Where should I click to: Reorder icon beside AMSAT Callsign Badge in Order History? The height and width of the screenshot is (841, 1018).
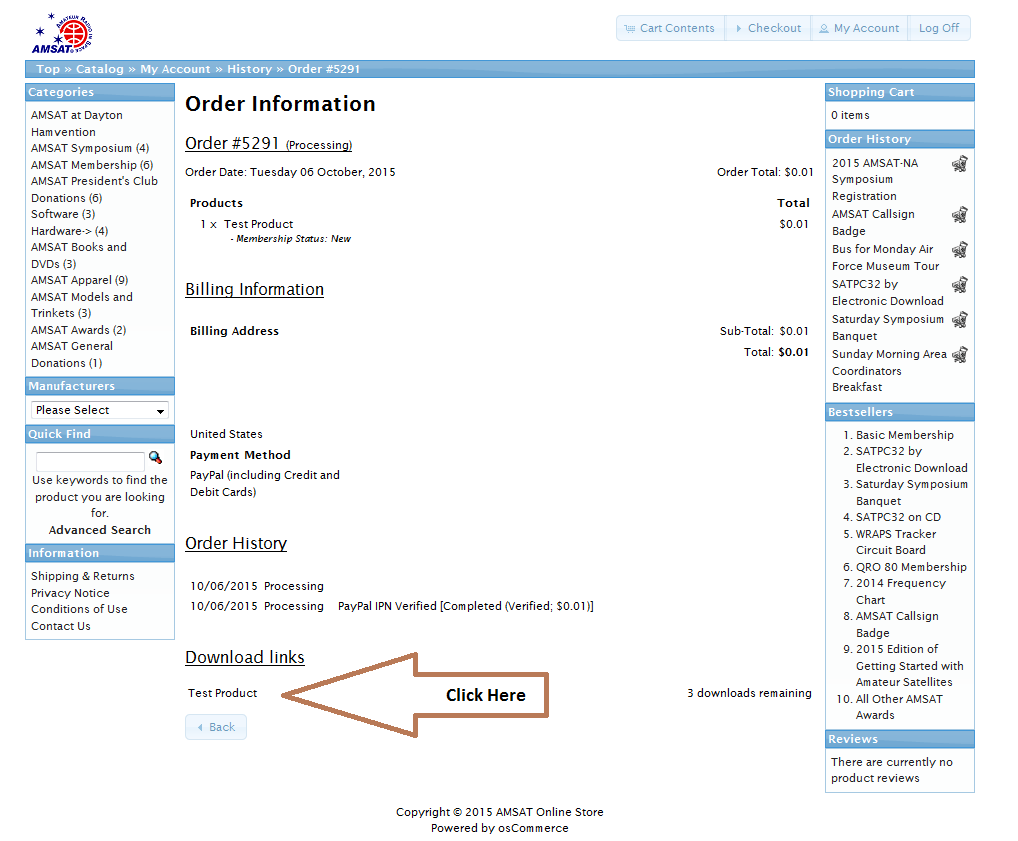click(x=960, y=215)
